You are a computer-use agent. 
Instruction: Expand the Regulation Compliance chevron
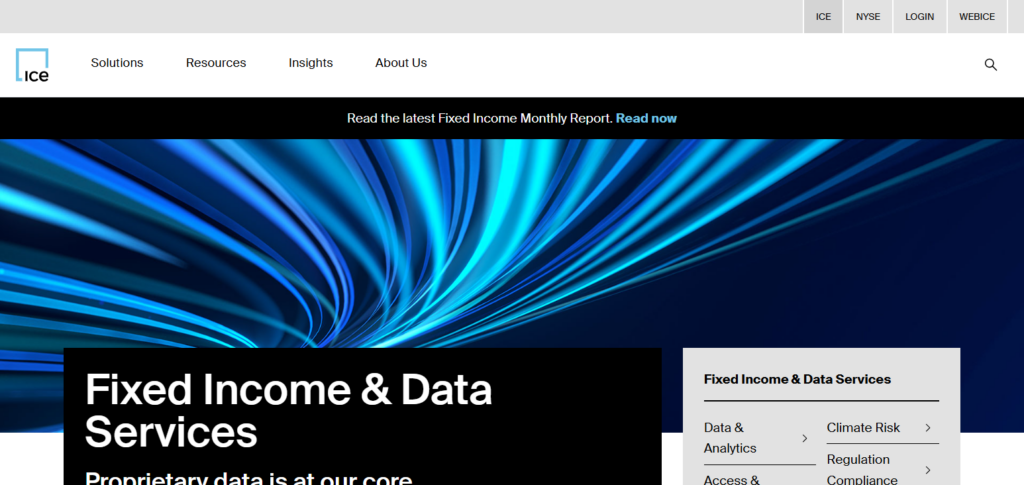(x=927, y=469)
